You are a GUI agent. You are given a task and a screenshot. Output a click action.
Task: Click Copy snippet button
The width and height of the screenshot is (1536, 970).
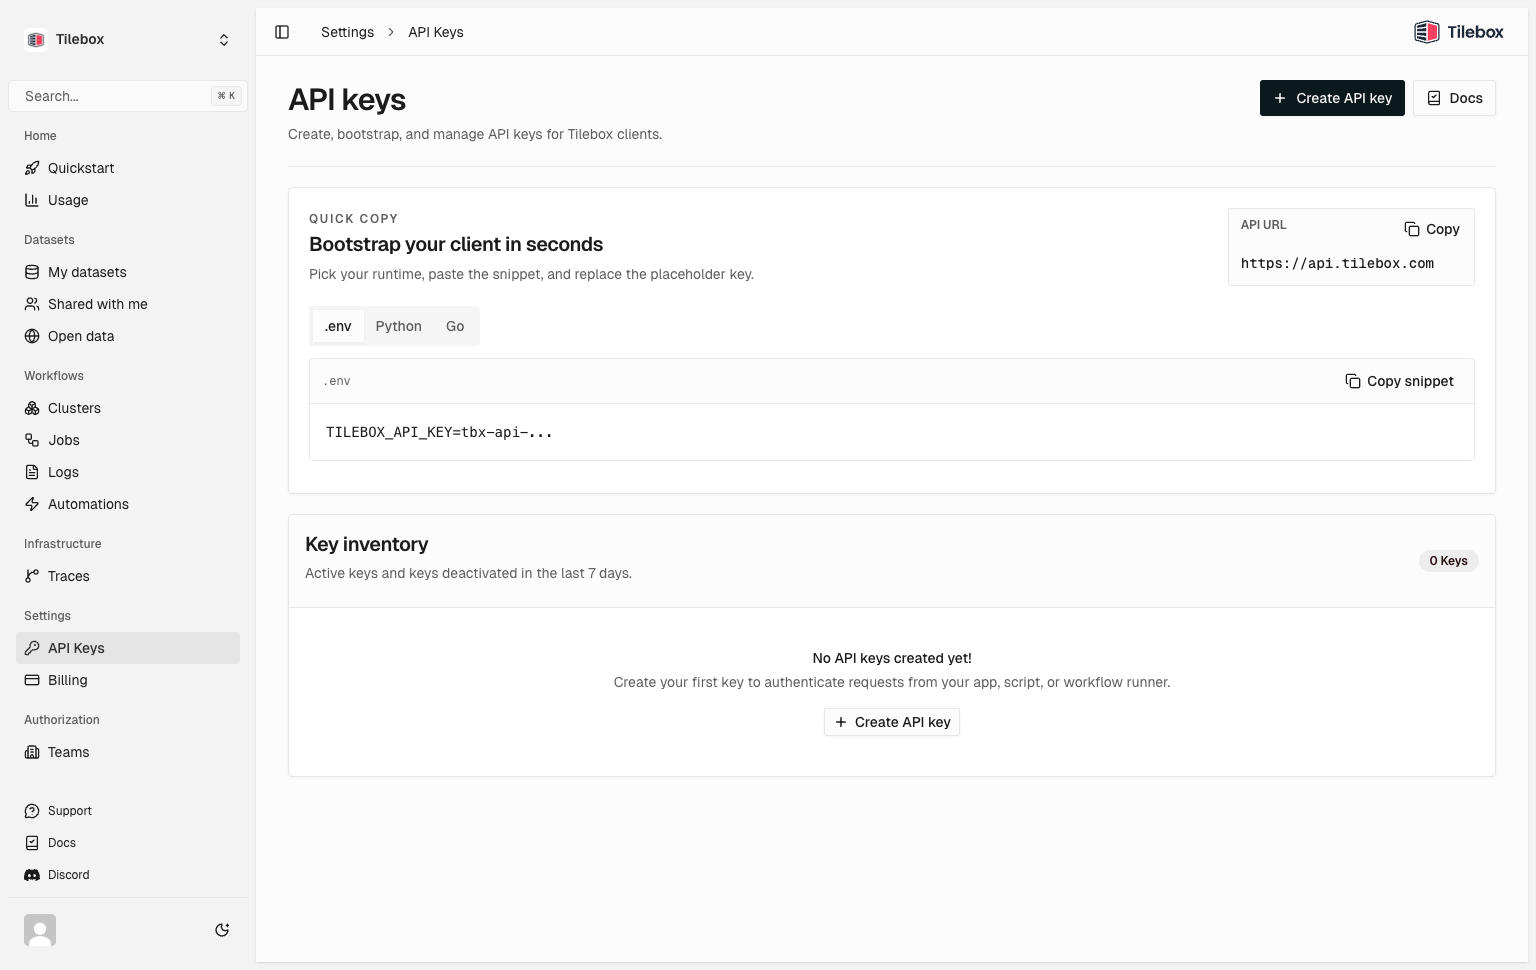pos(1399,381)
